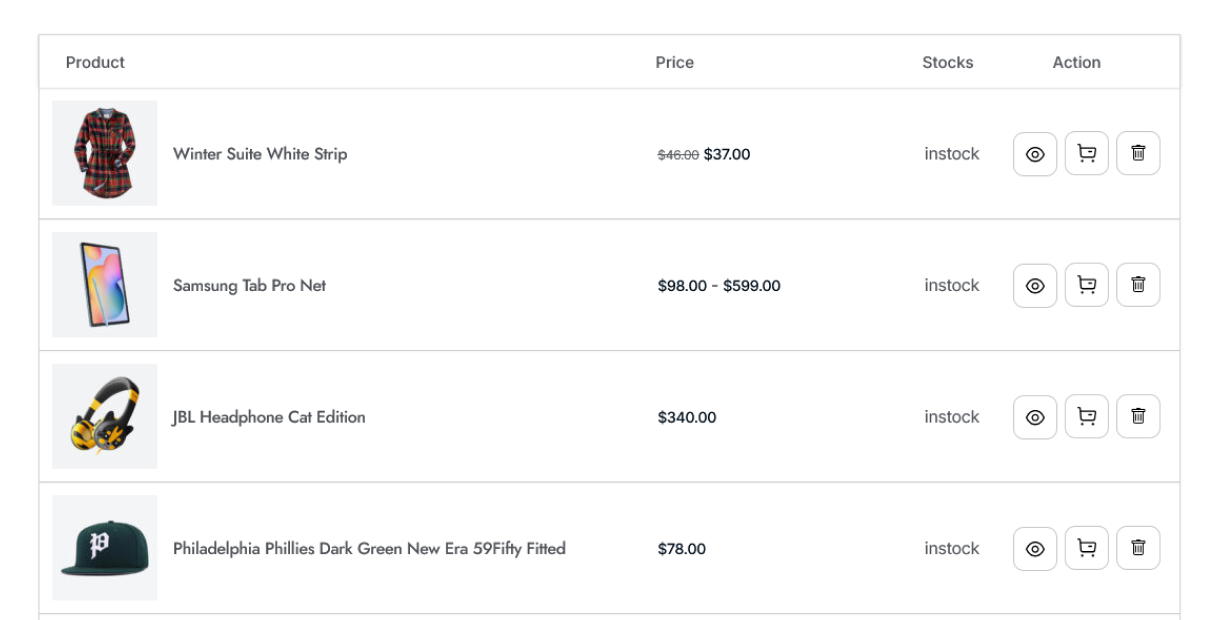Viewport: 1220px width, 620px height.
Task: Delete Winter Suite White Strip from the list
Action: point(1139,153)
